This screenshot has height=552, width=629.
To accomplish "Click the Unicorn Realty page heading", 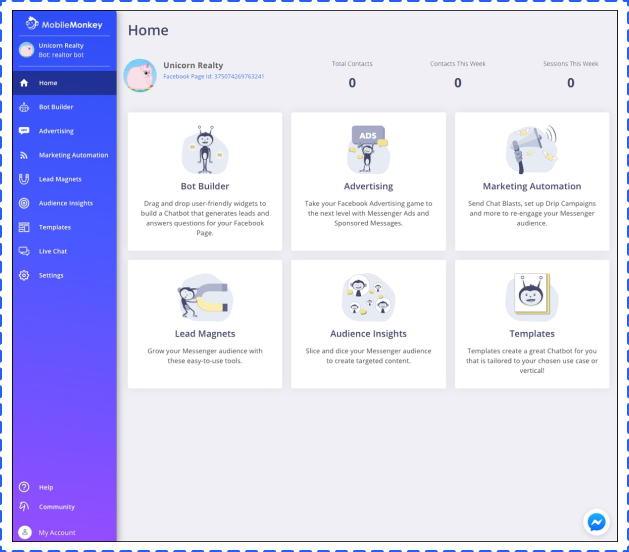I will pyautogui.click(x=193, y=65).
